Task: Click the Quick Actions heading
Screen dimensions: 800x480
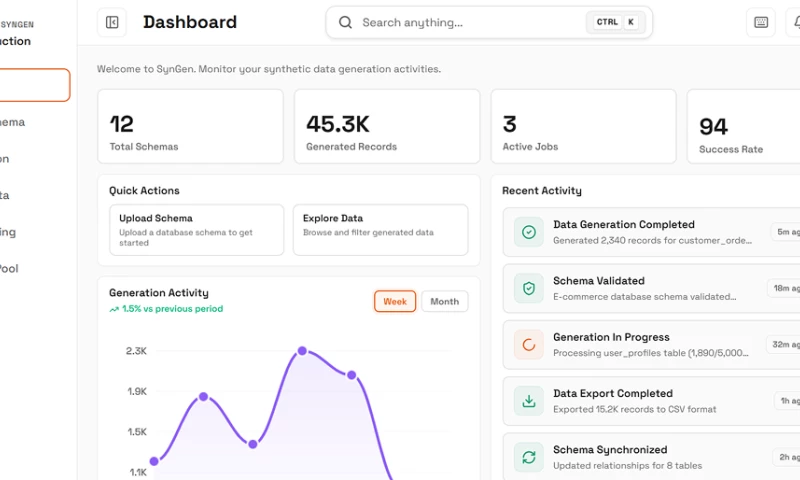Action: pos(144,191)
